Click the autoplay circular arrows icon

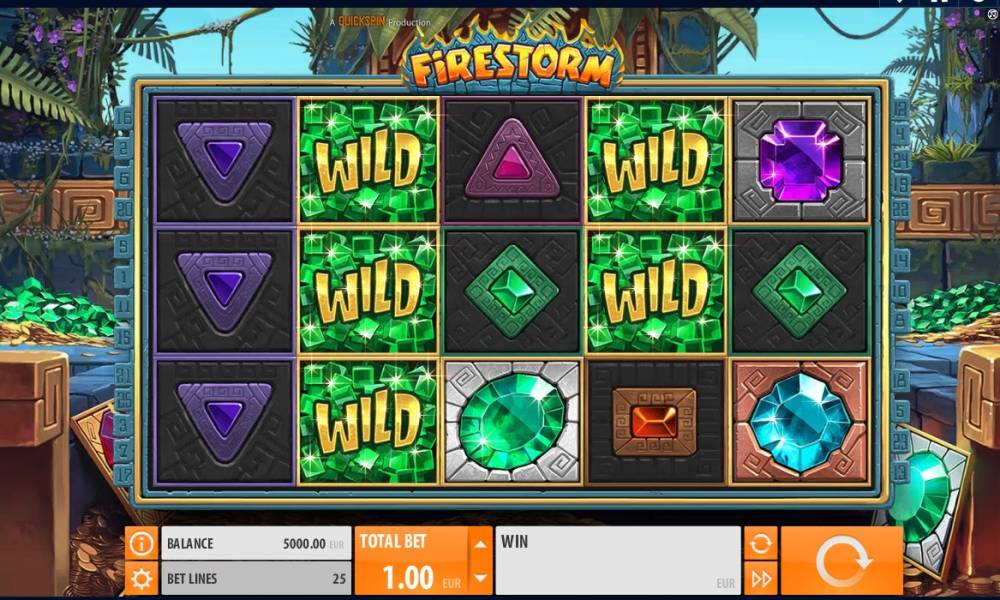click(760, 543)
